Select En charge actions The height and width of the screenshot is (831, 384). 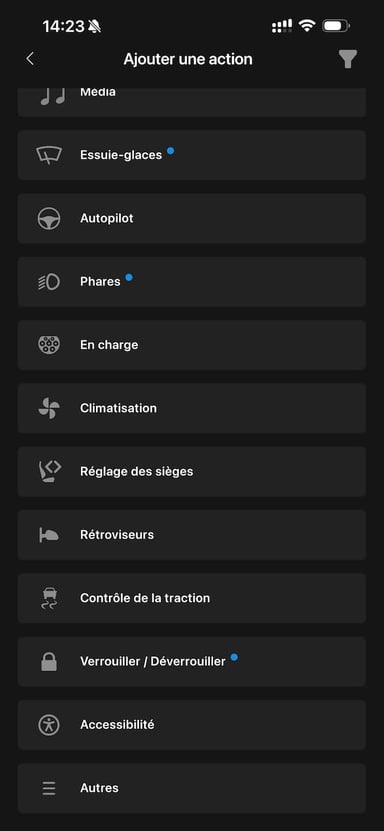(192, 345)
